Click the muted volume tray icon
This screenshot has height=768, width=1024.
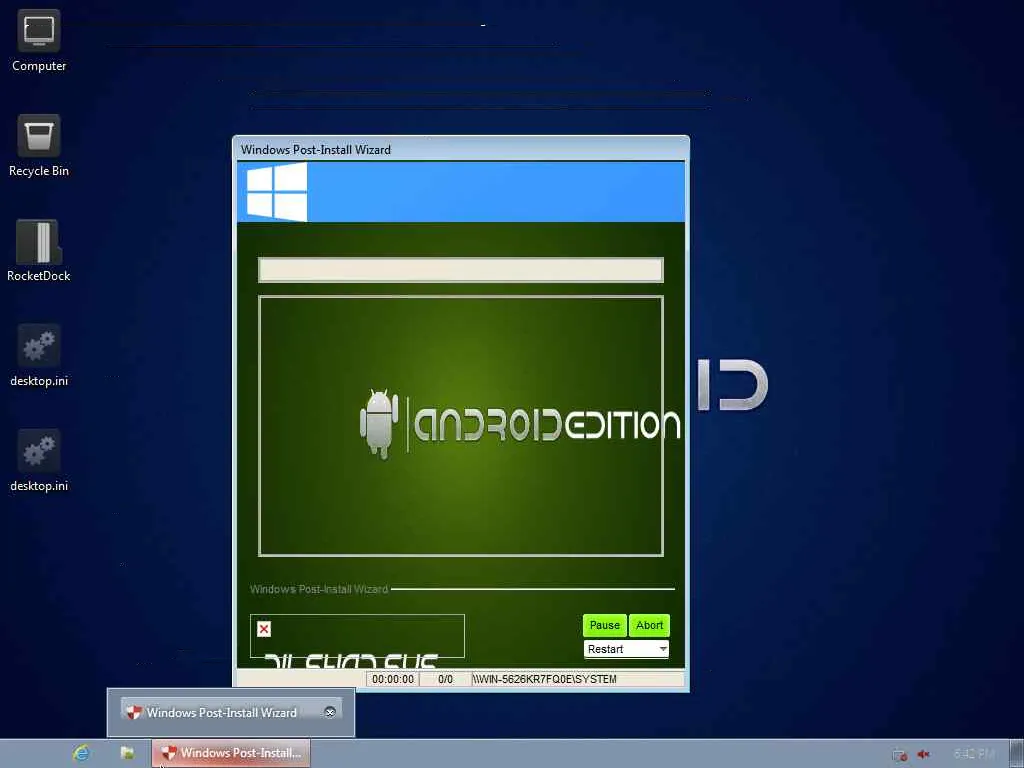coord(923,754)
